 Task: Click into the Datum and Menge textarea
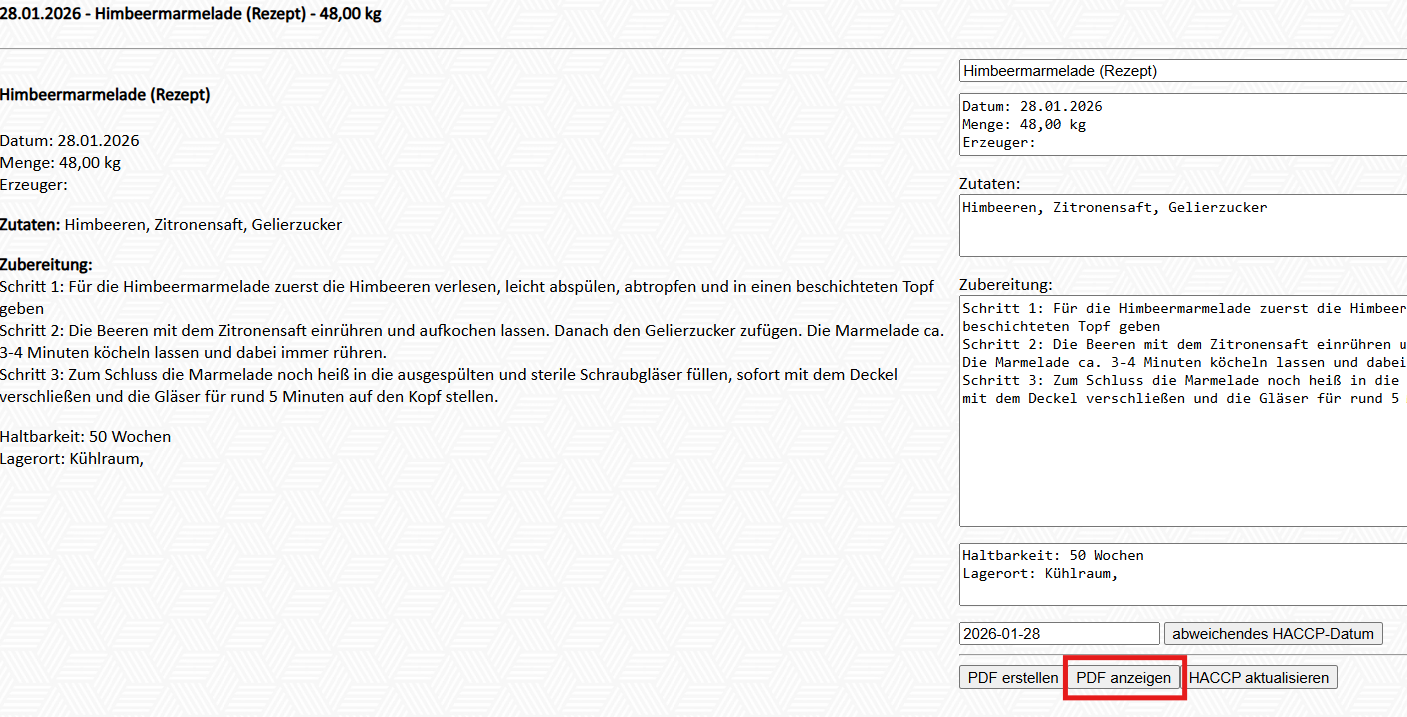coord(1180,125)
